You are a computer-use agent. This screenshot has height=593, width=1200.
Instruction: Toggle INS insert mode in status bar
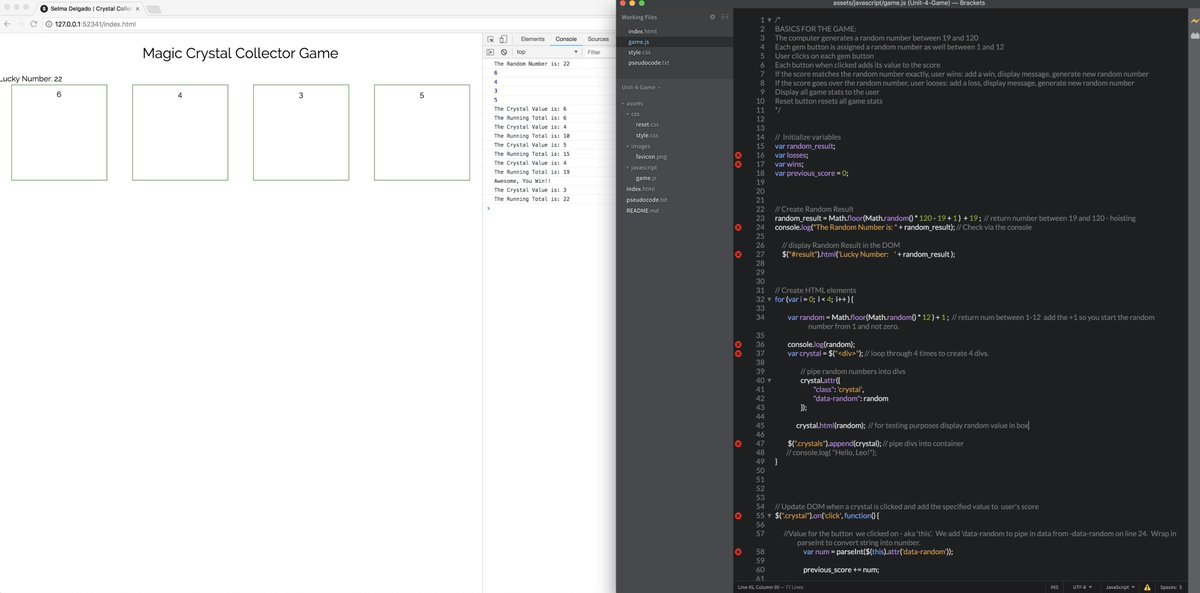[1054, 586]
